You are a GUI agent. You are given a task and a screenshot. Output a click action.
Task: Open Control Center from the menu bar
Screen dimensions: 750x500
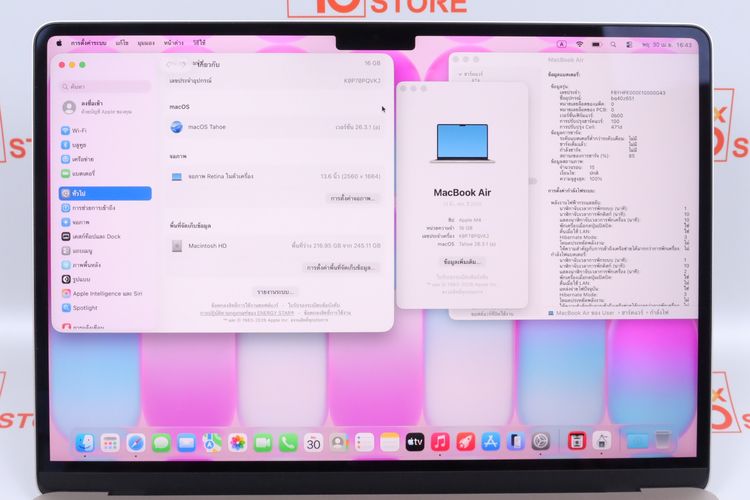pos(629,44)
